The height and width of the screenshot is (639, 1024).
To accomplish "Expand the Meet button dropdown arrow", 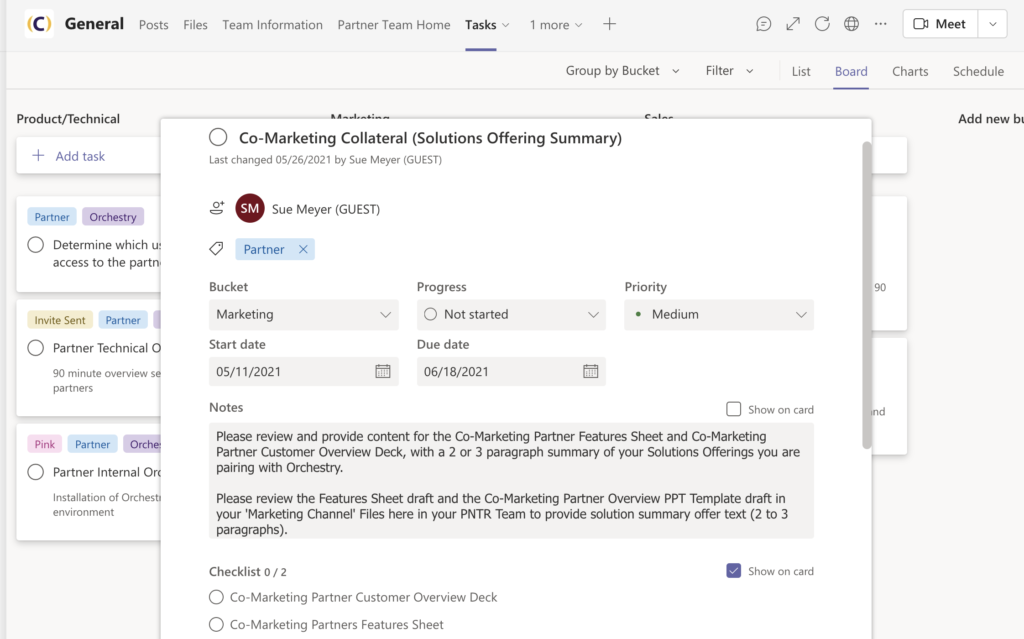I will 993,23.
